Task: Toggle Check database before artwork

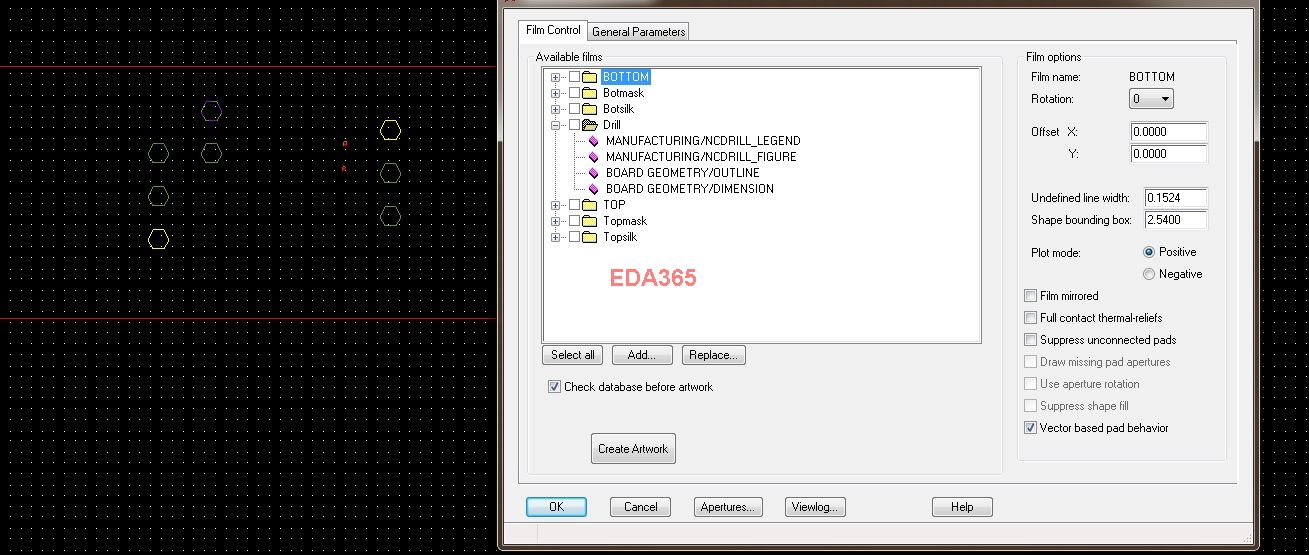Action: click(x=554, y=387)
